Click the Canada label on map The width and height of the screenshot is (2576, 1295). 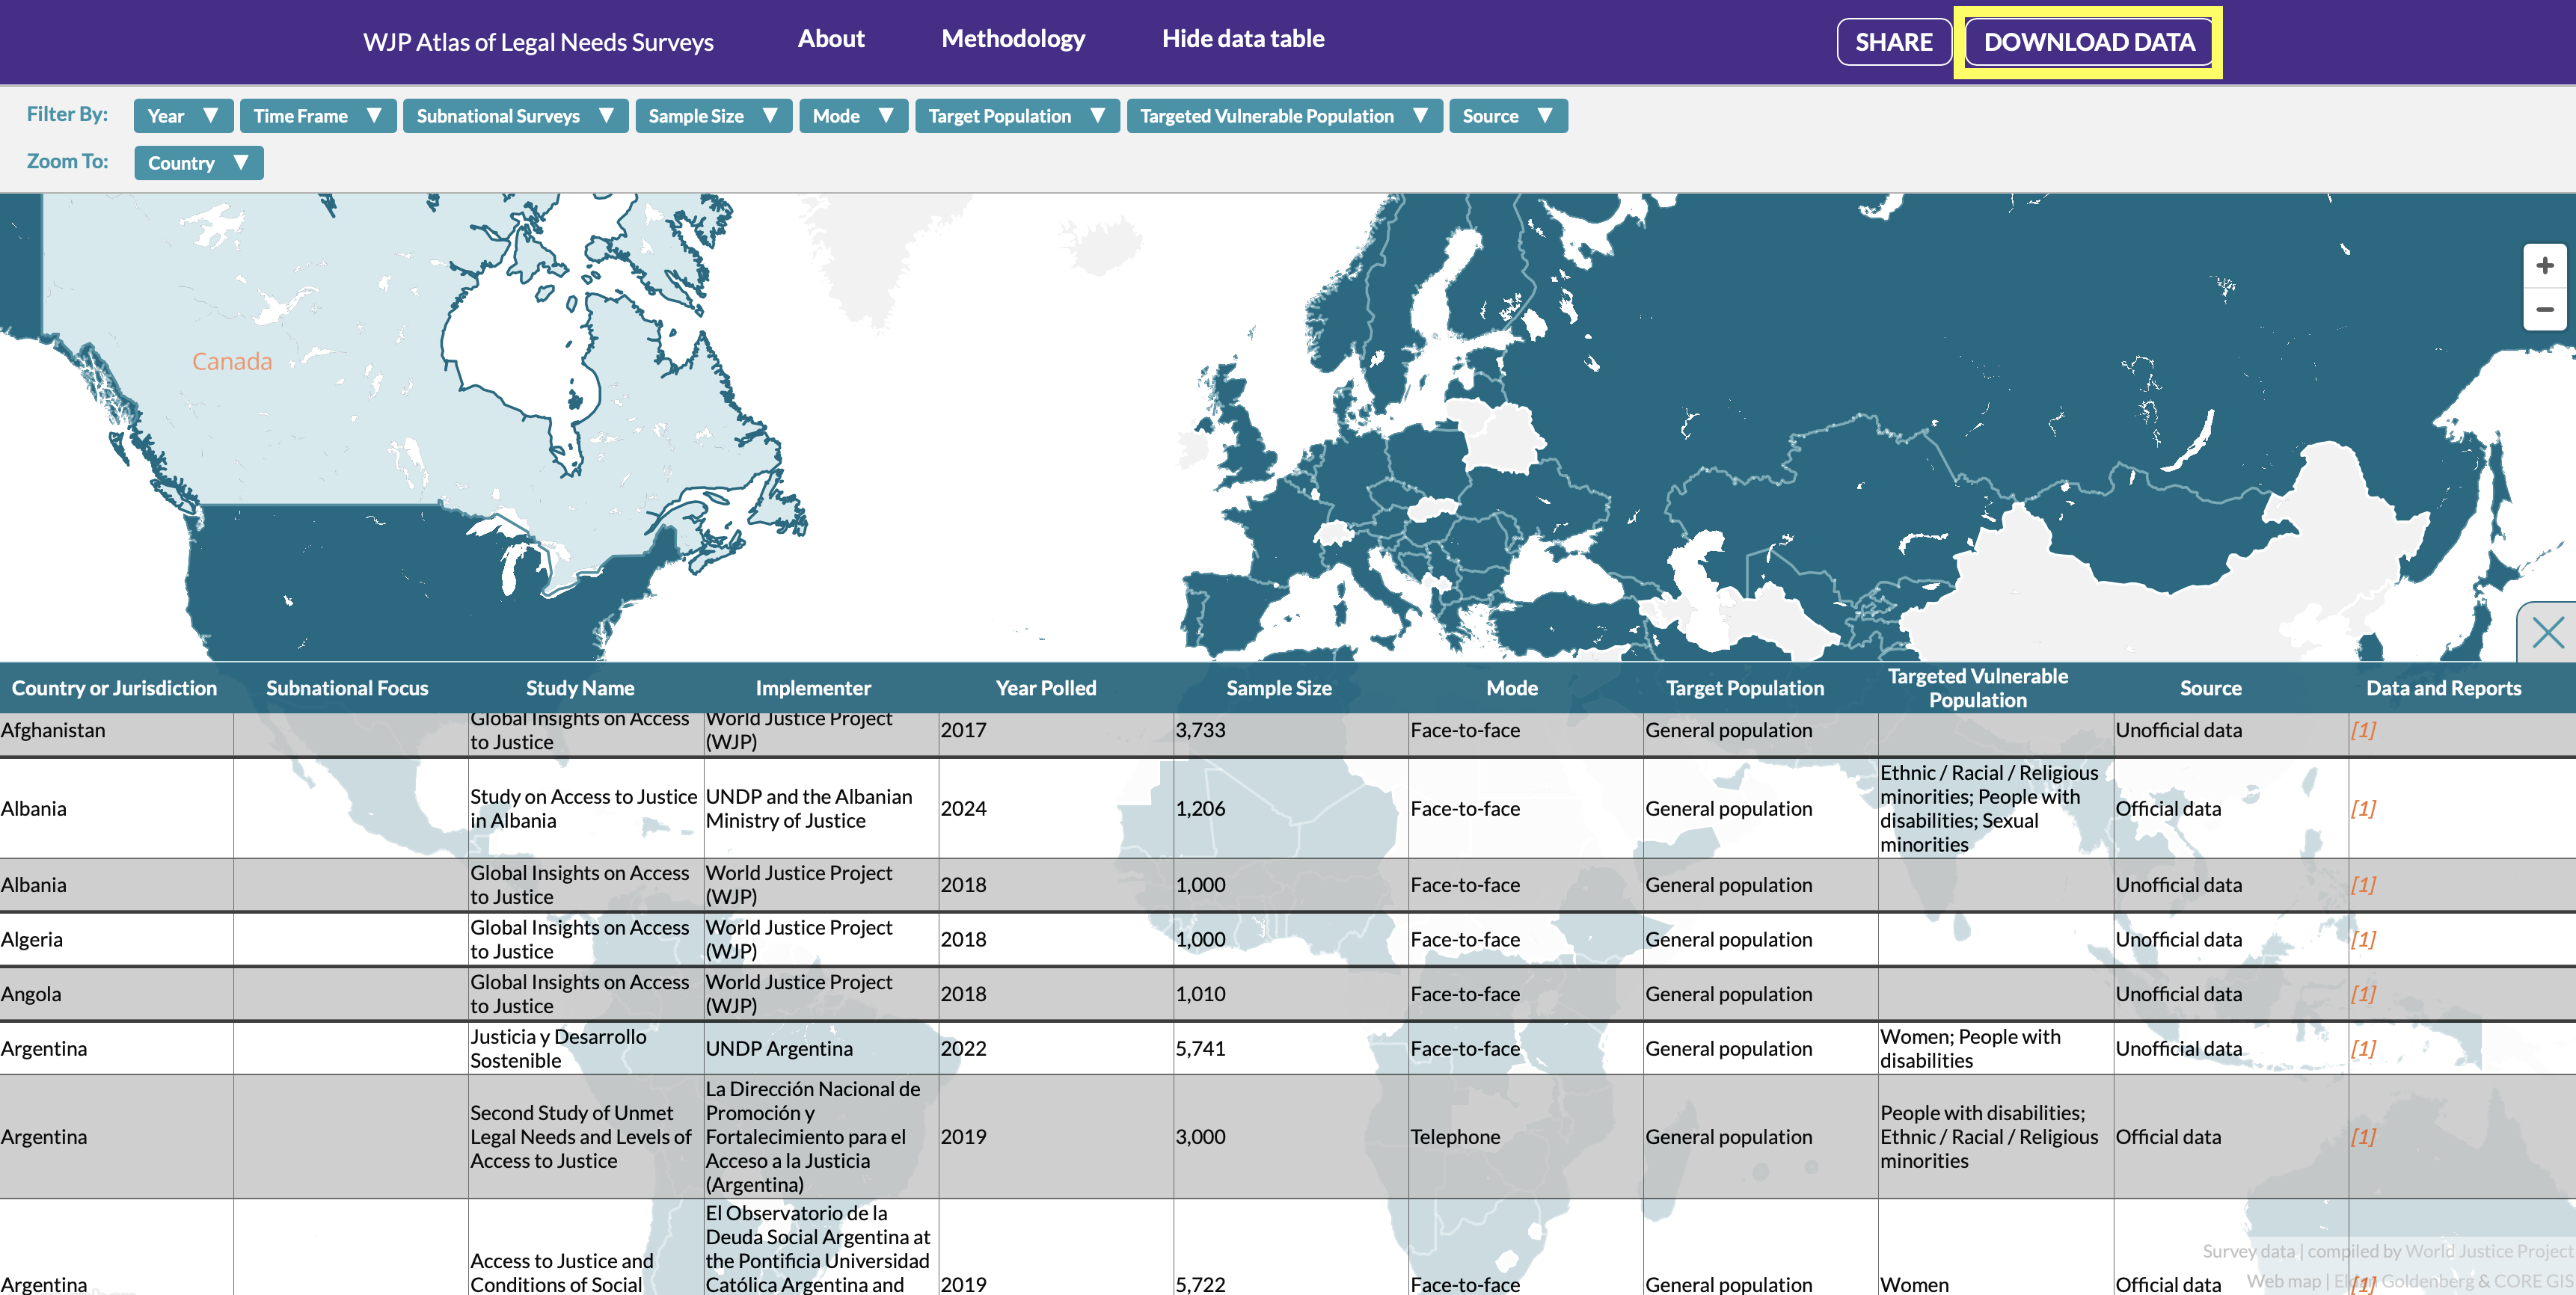click(x=232, y=361)
